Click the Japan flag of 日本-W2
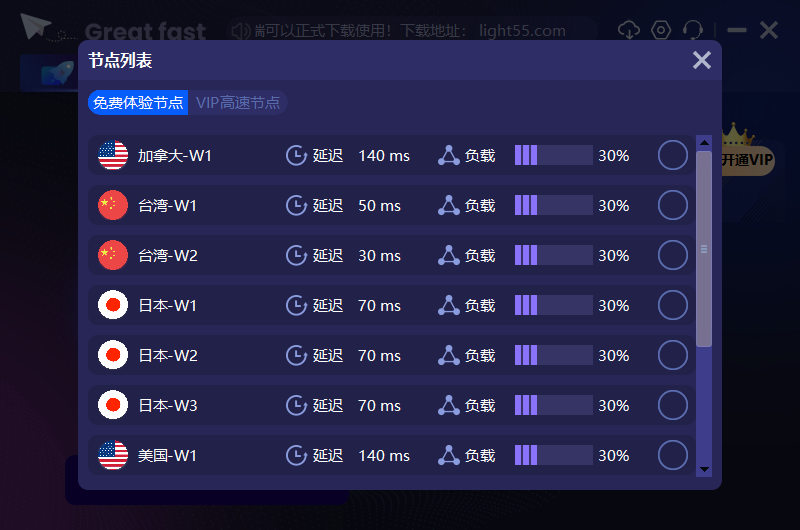Viewport: 800px width, 530px height. 113,355
